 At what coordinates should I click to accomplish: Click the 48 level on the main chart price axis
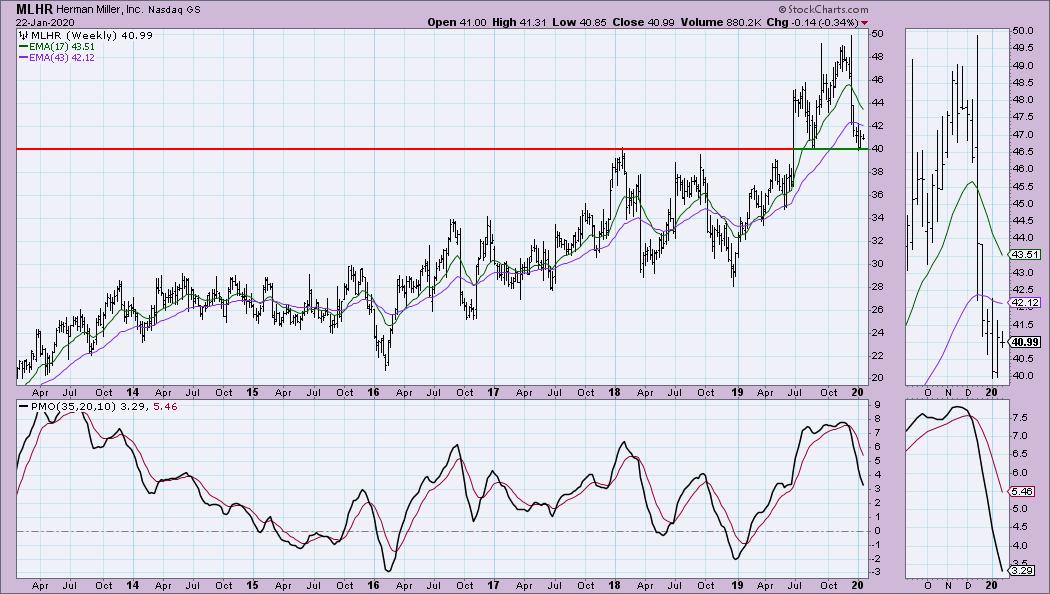(877, 56)
